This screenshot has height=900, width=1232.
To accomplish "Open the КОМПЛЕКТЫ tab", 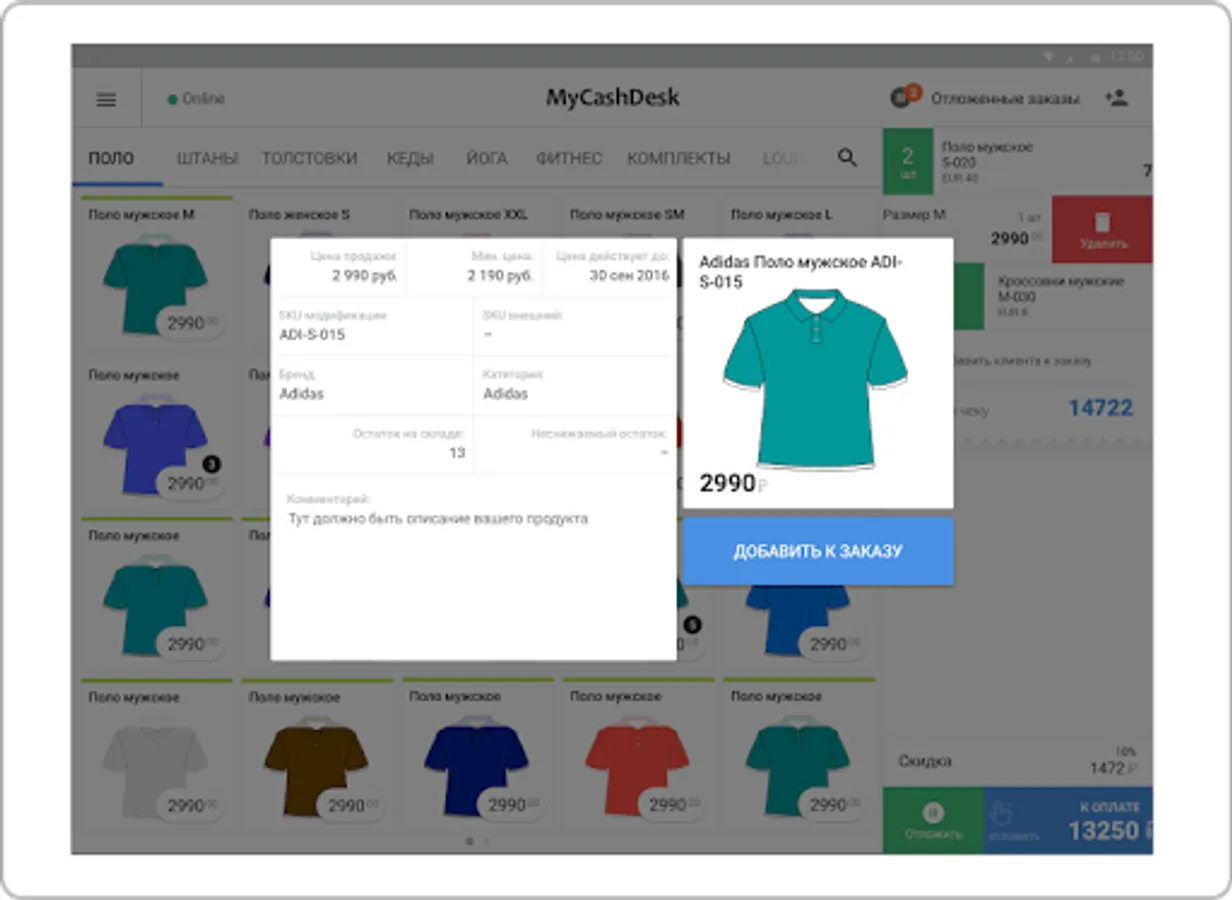I will pos(678,158).
